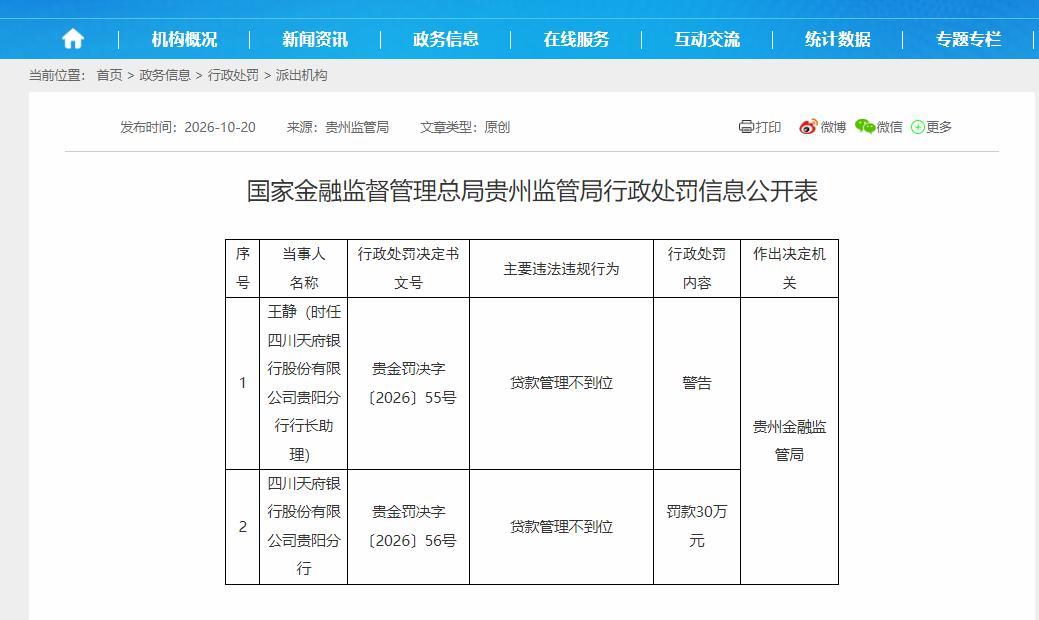This screenshot has height=620, width=1039.
Task: Select the article title heading
Action: coord(532,191)
